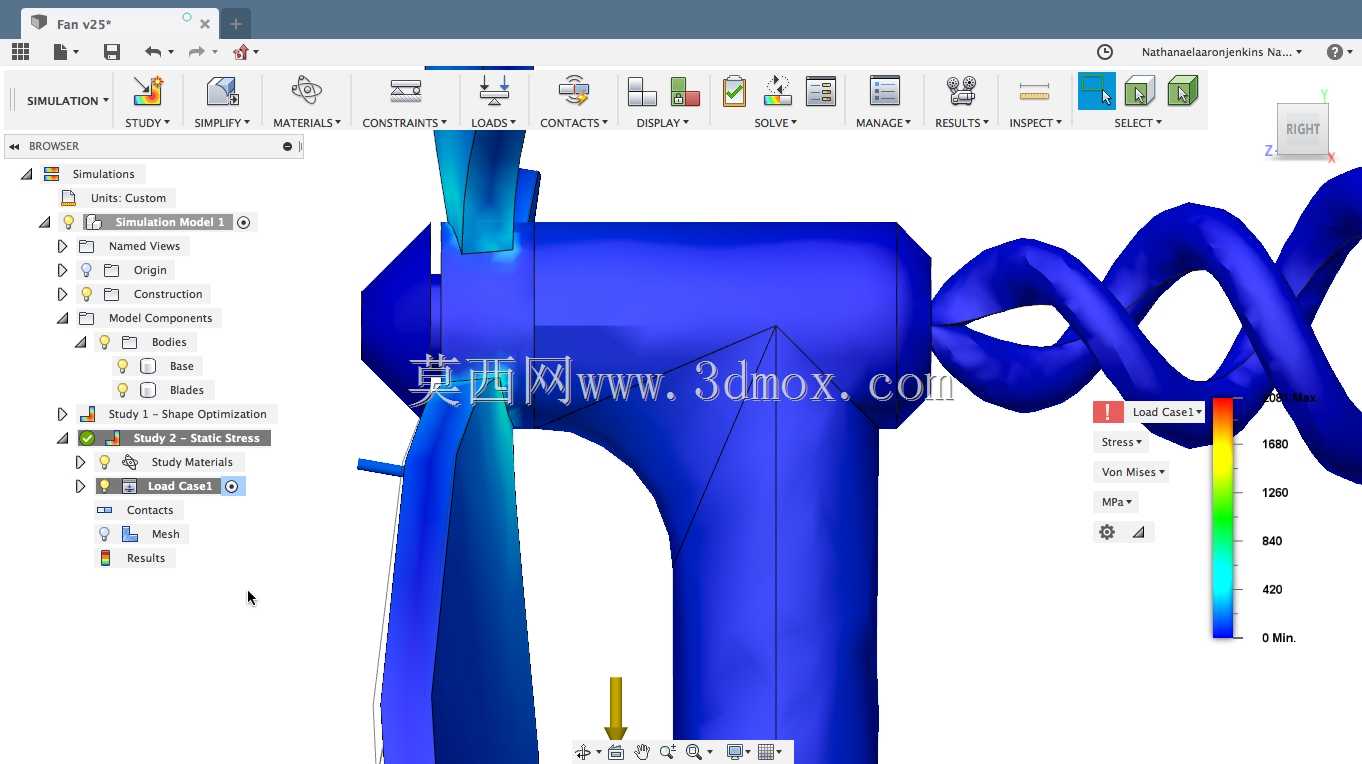Activate Simulation Model 1 radio button
The image size is (1362, 764).
(x=243, y=222)
